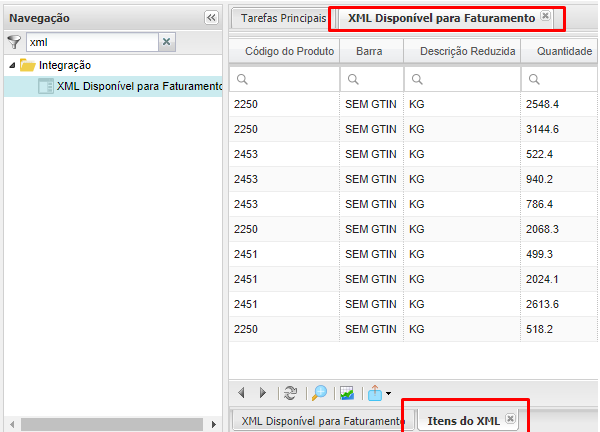Click the navigation filter input containing xml
This screenshot has width=600, height=432.
92,42
